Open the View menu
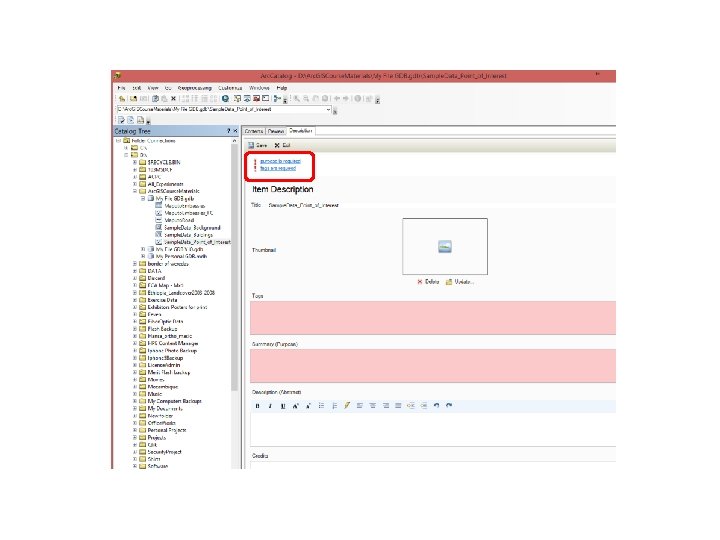This screenshot has width=720, height=540. point(153,88)
